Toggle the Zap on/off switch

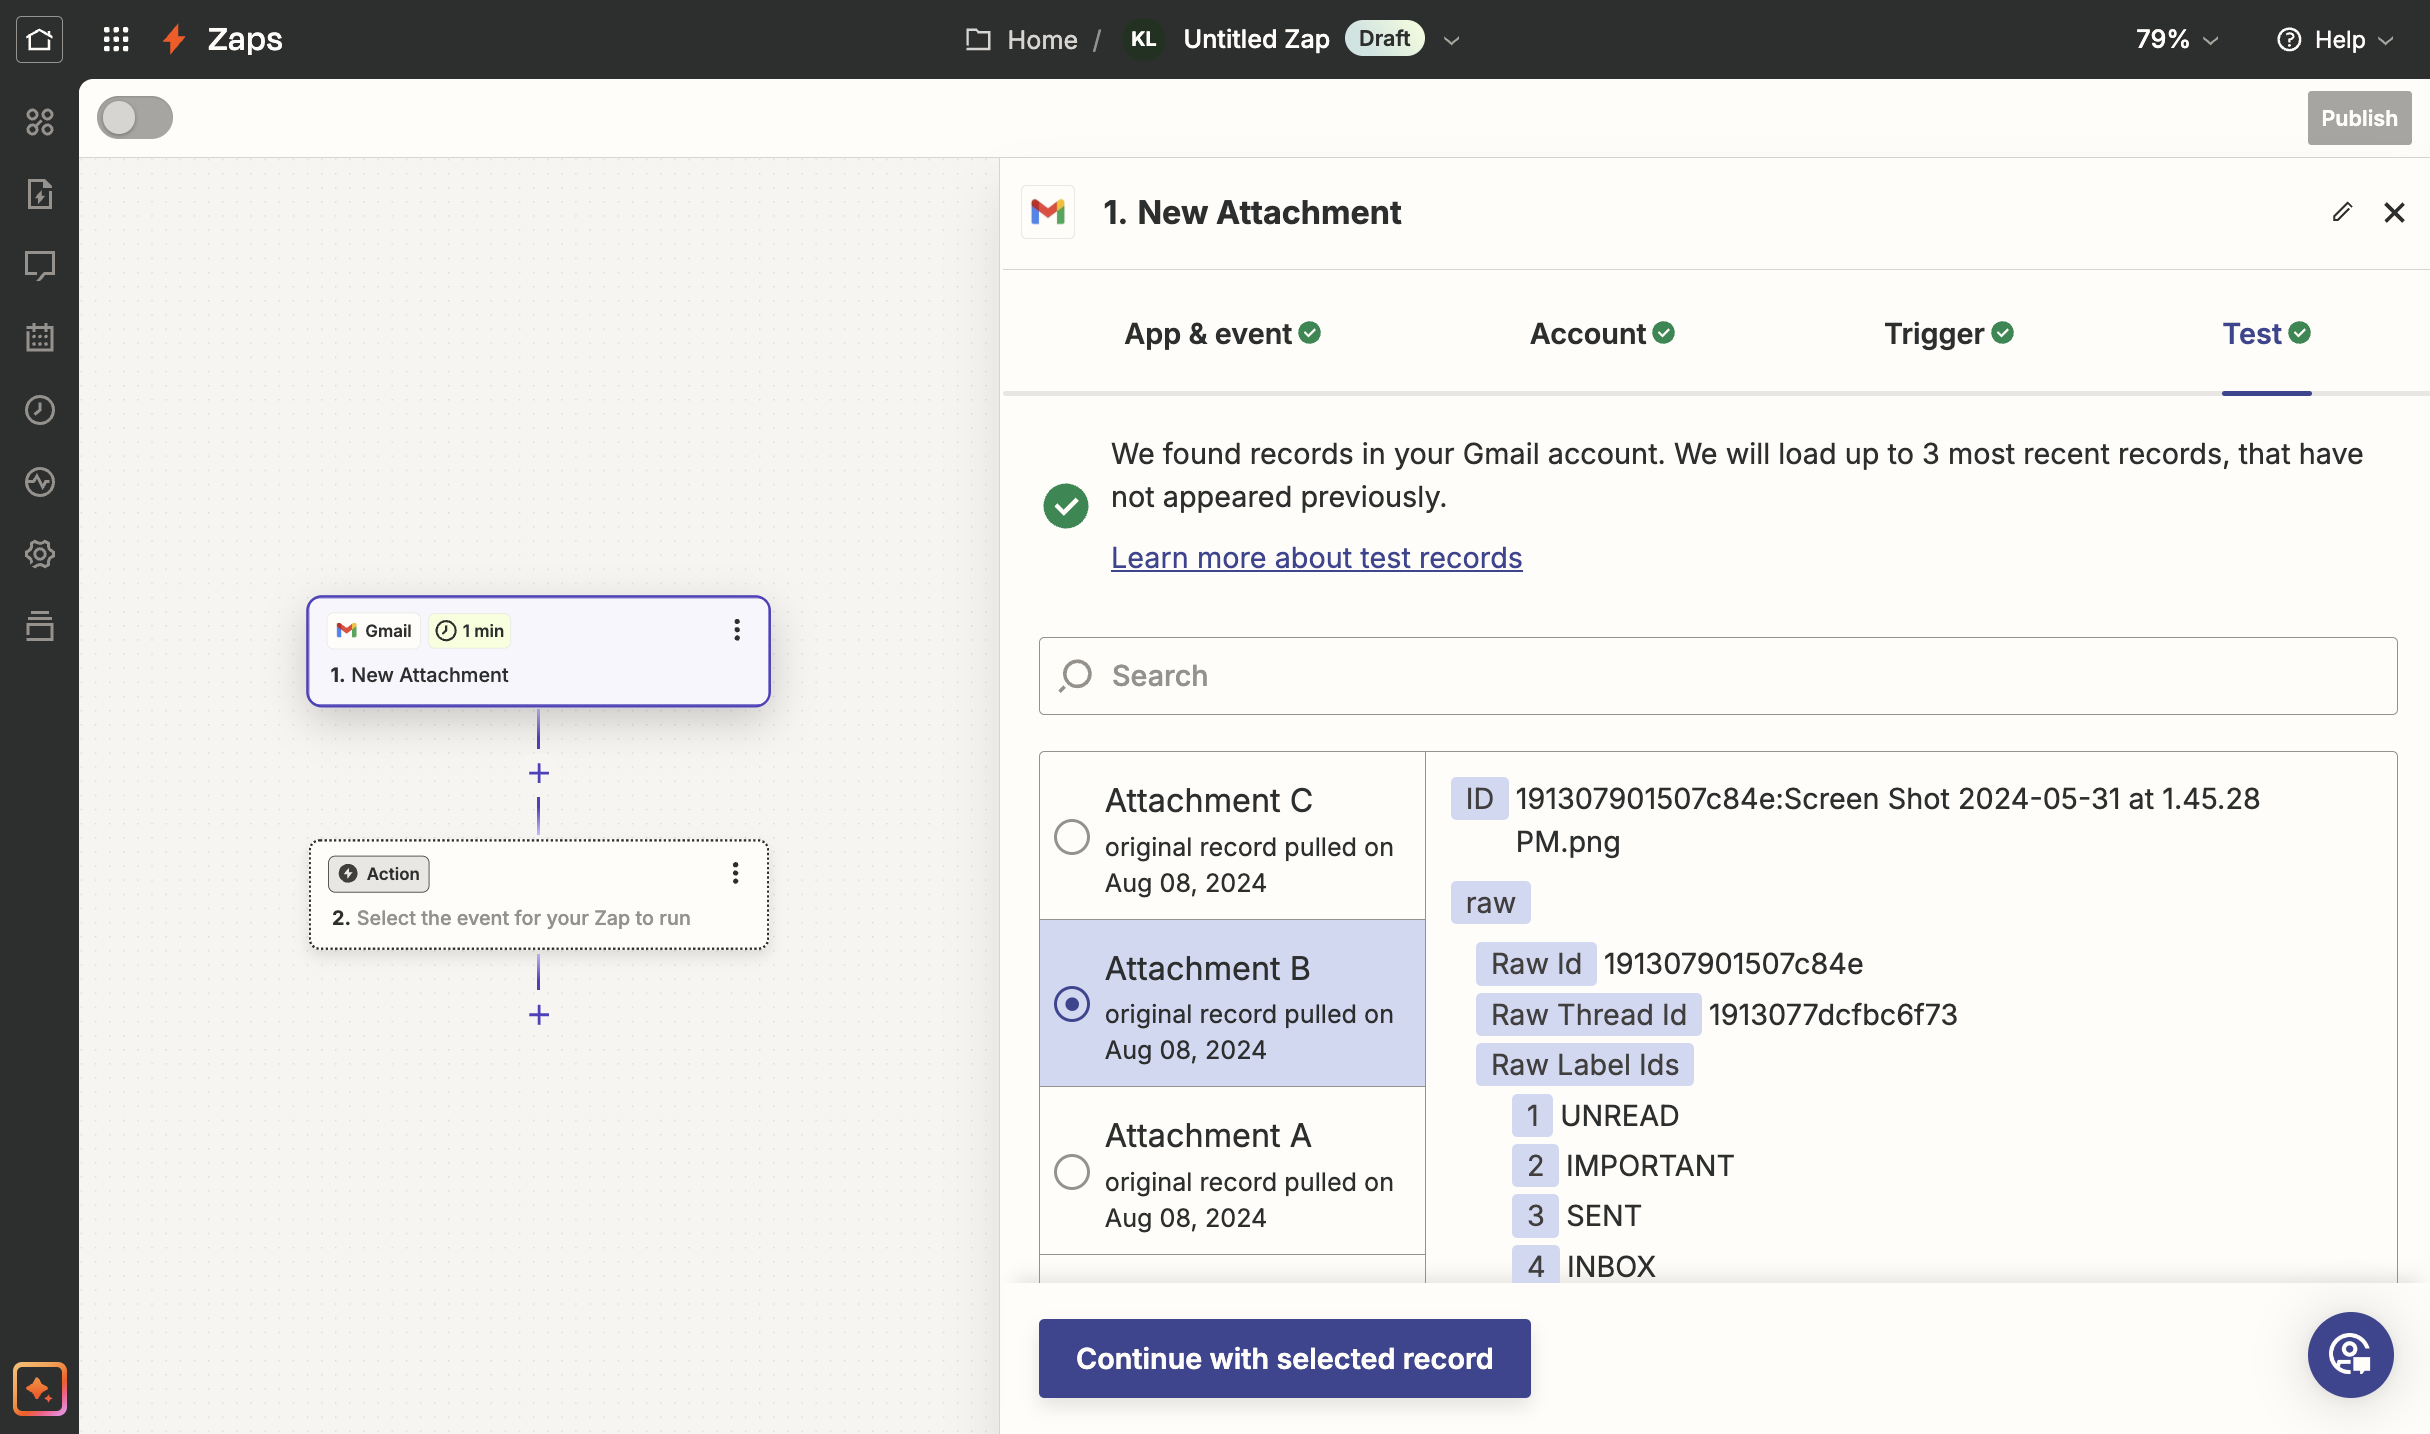135,118
